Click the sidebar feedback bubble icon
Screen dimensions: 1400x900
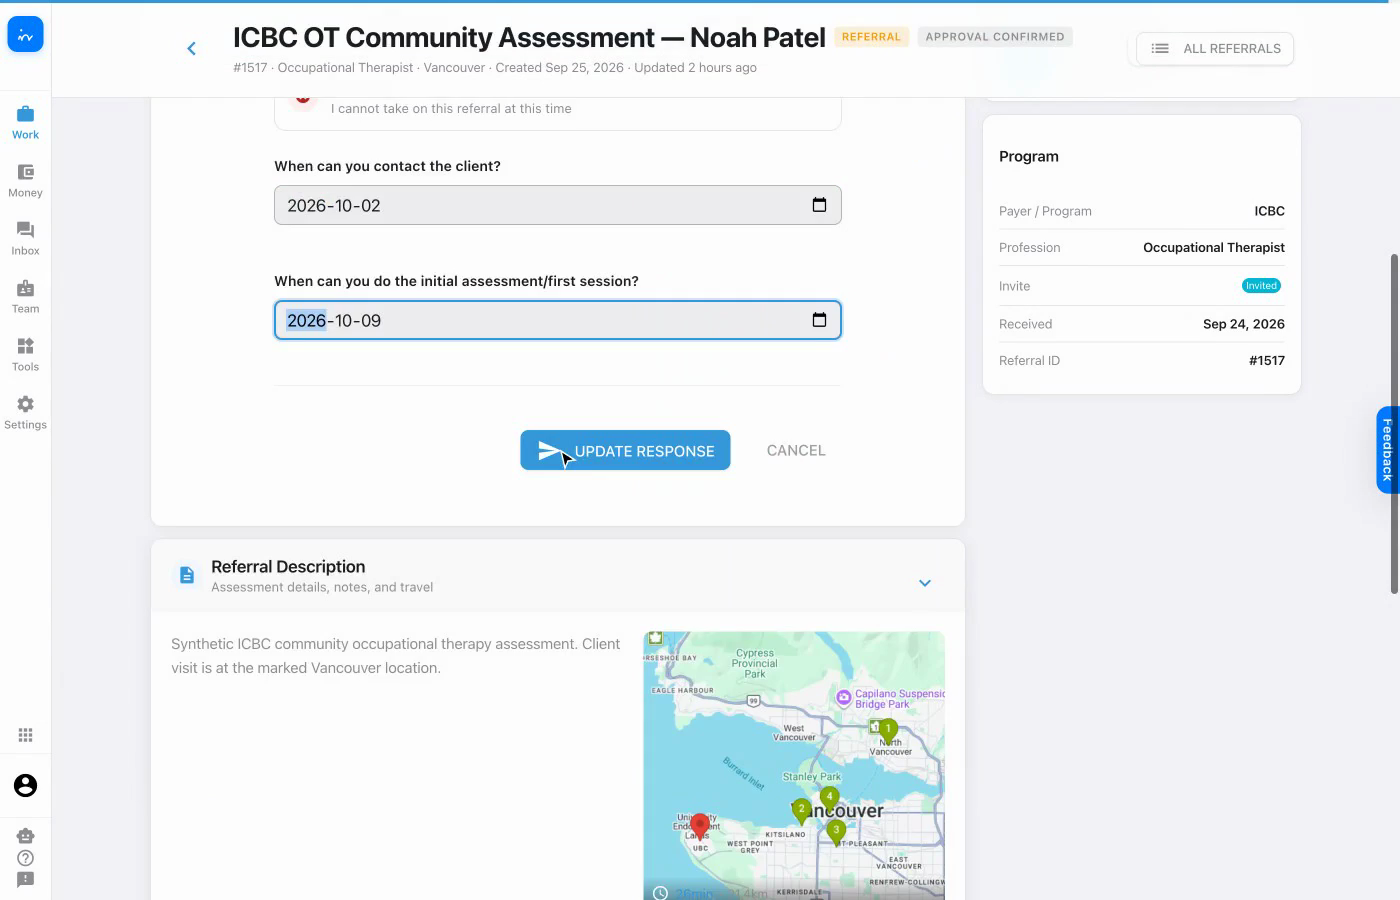(x=26, y=880)
